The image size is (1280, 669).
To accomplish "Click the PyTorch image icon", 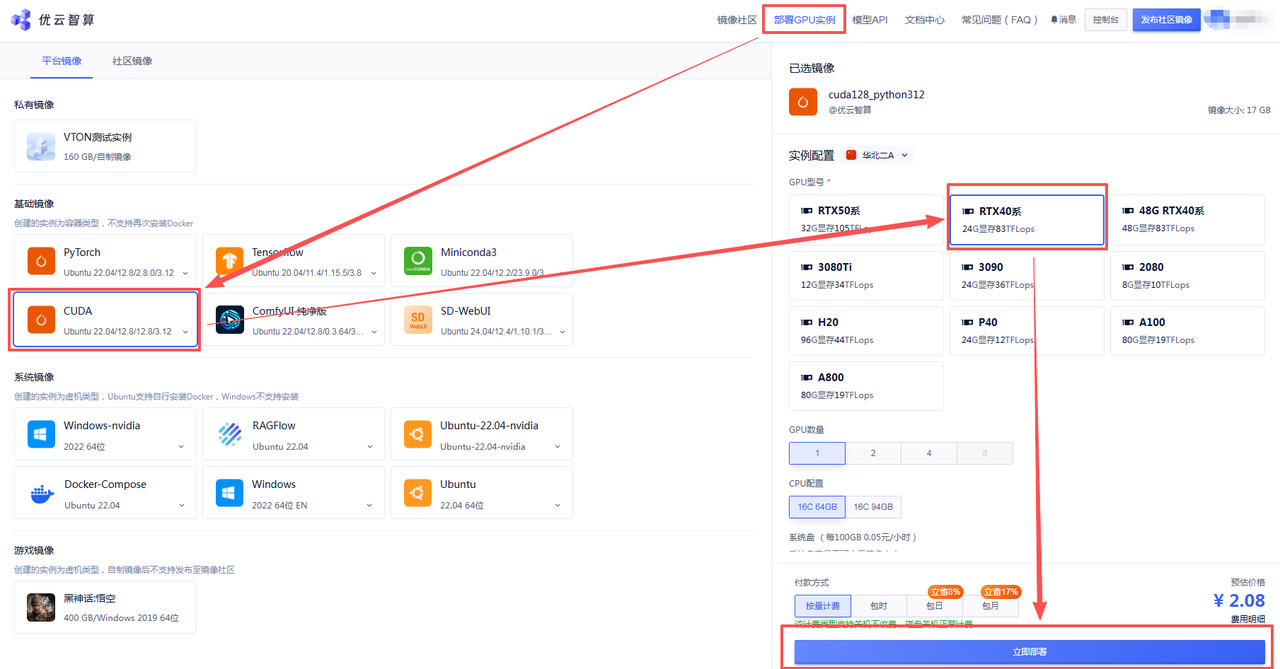I will click(41, 261).
